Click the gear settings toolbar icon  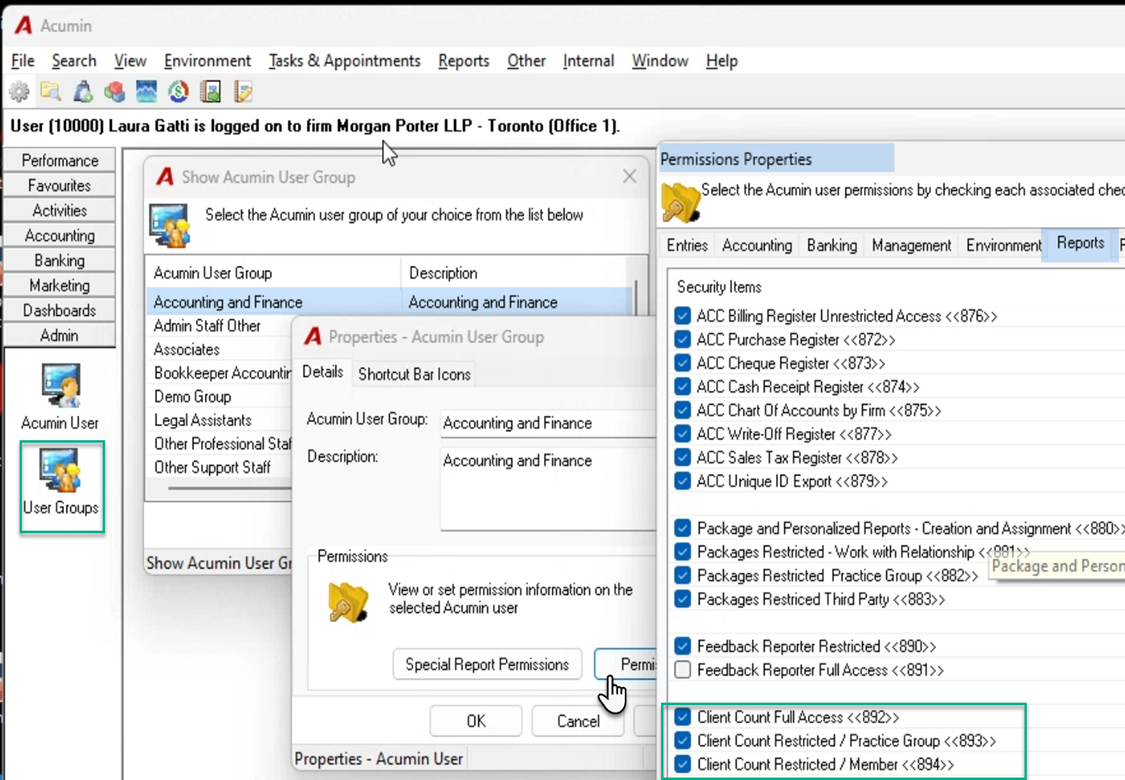[x=19, y=92]
